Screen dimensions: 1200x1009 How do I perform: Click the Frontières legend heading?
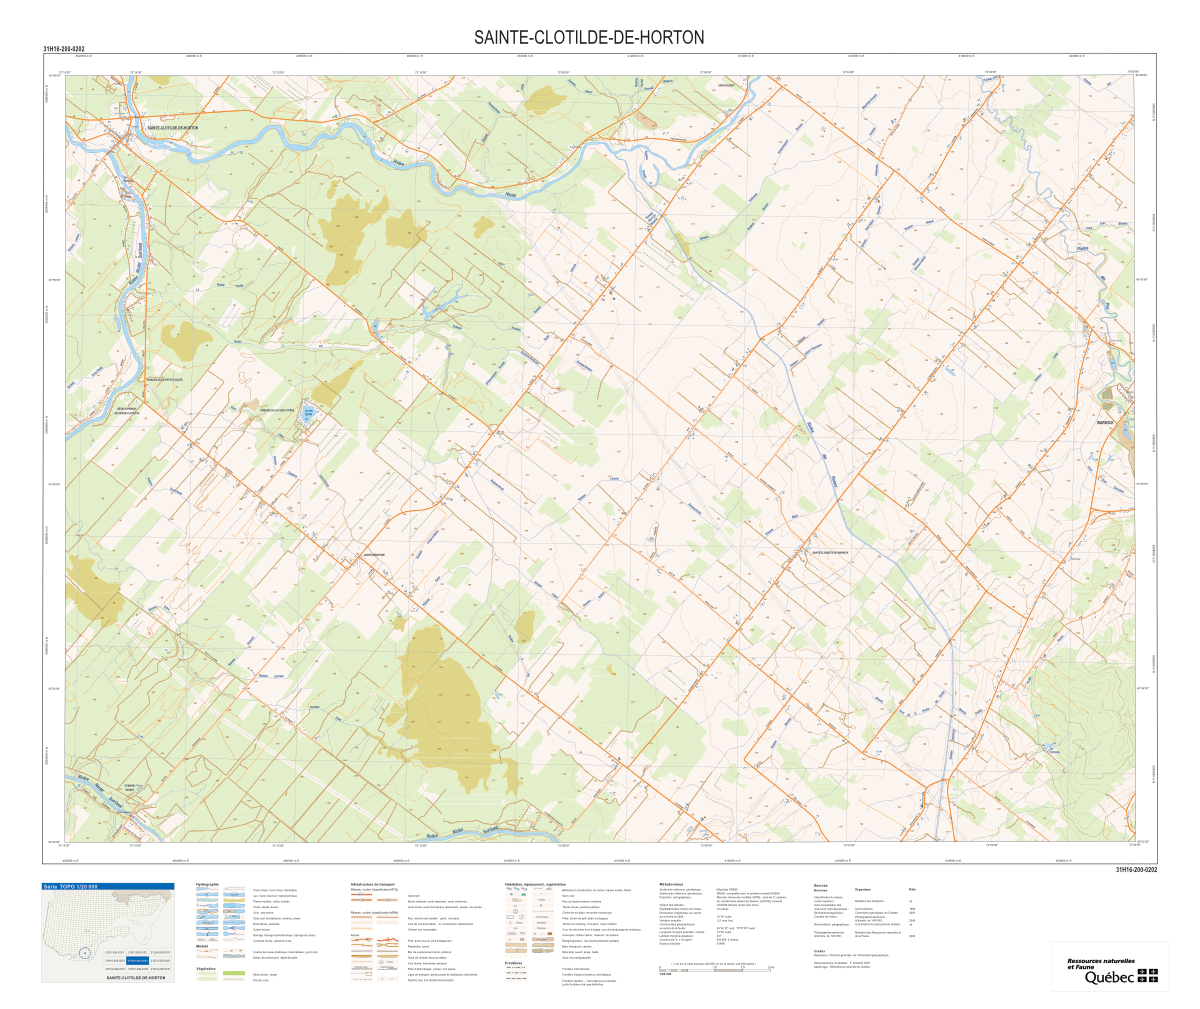[x=515, y=963]
